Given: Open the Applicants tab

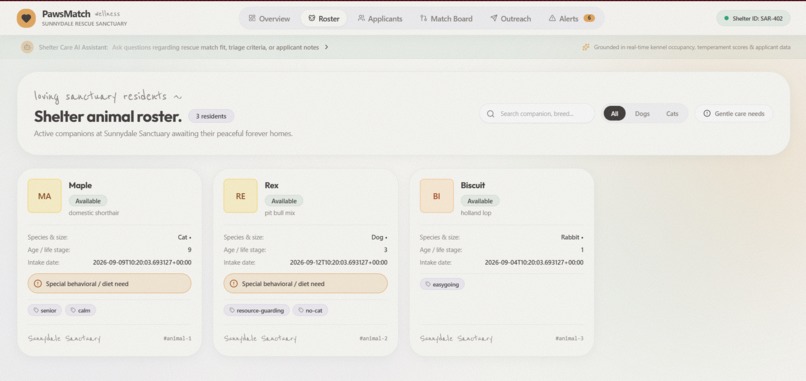Looking at the screenshot, I should (380, 19).
